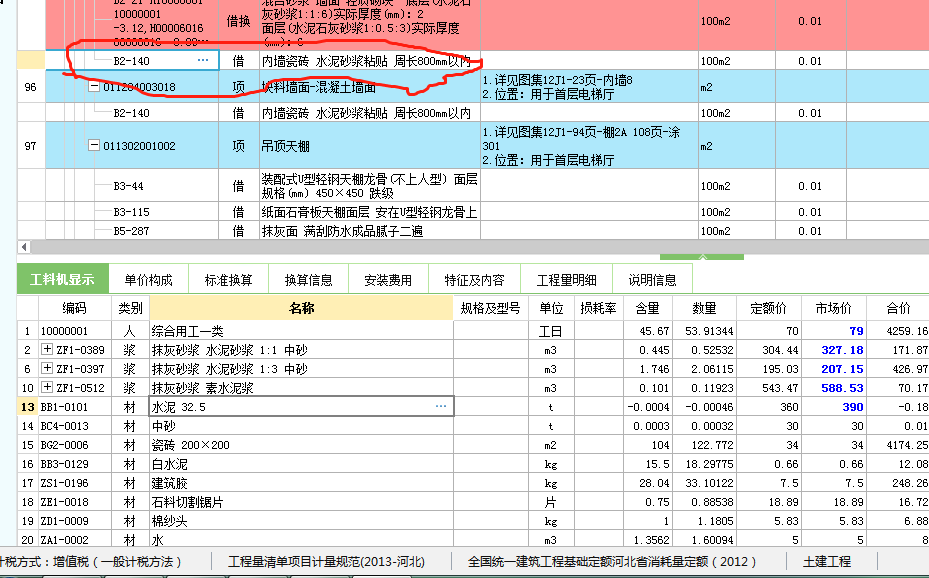
Task: Click the market price 327.18 cell
Action: point(833,350)
